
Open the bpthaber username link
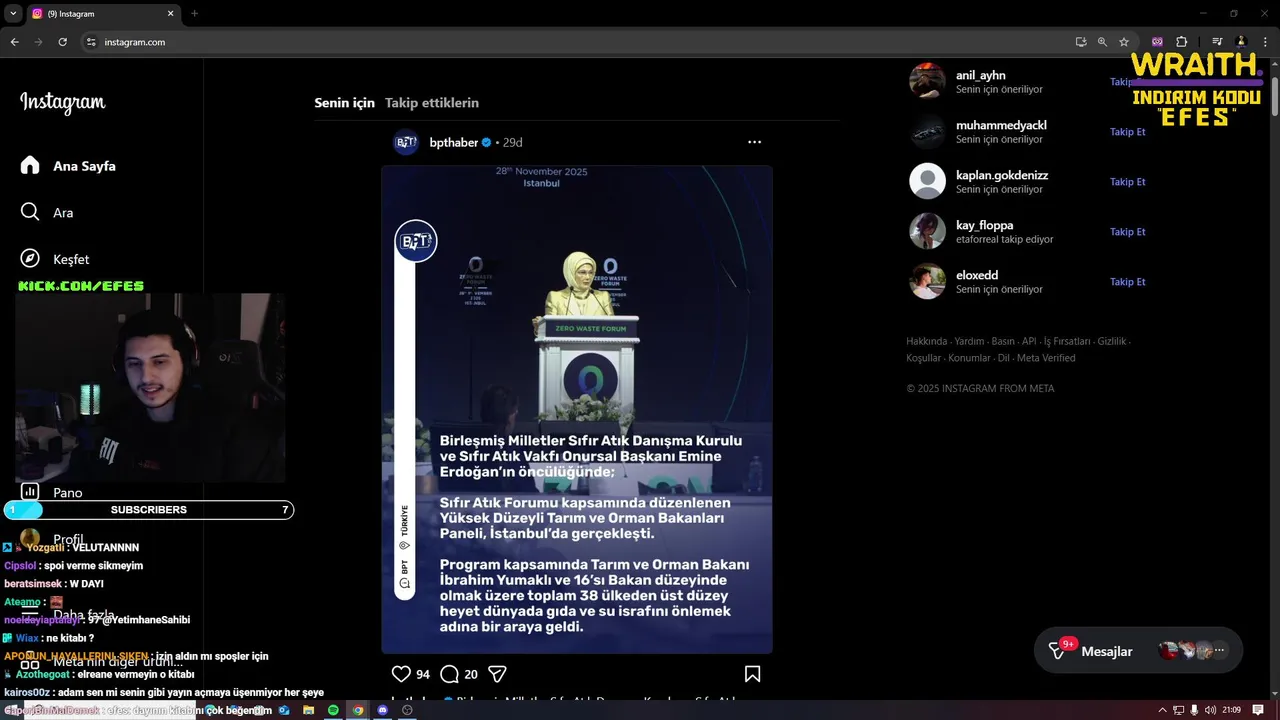click(454, 143)
